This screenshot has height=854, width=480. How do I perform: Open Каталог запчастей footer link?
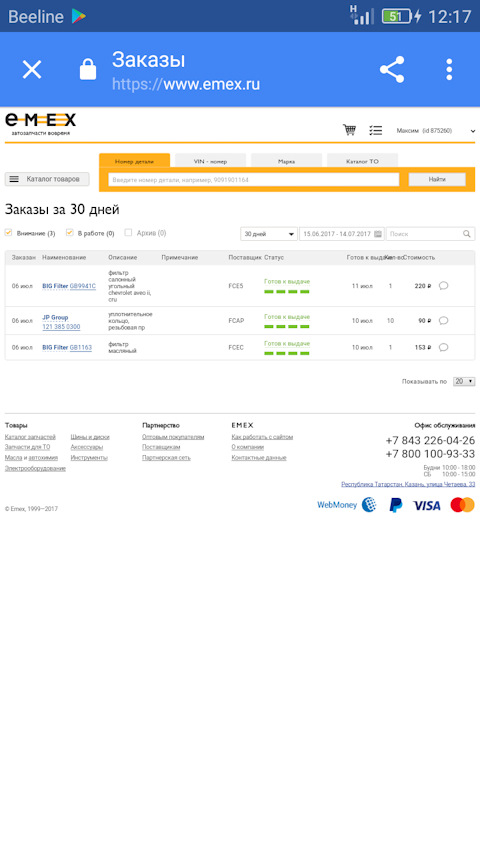(x=30, y=437)
